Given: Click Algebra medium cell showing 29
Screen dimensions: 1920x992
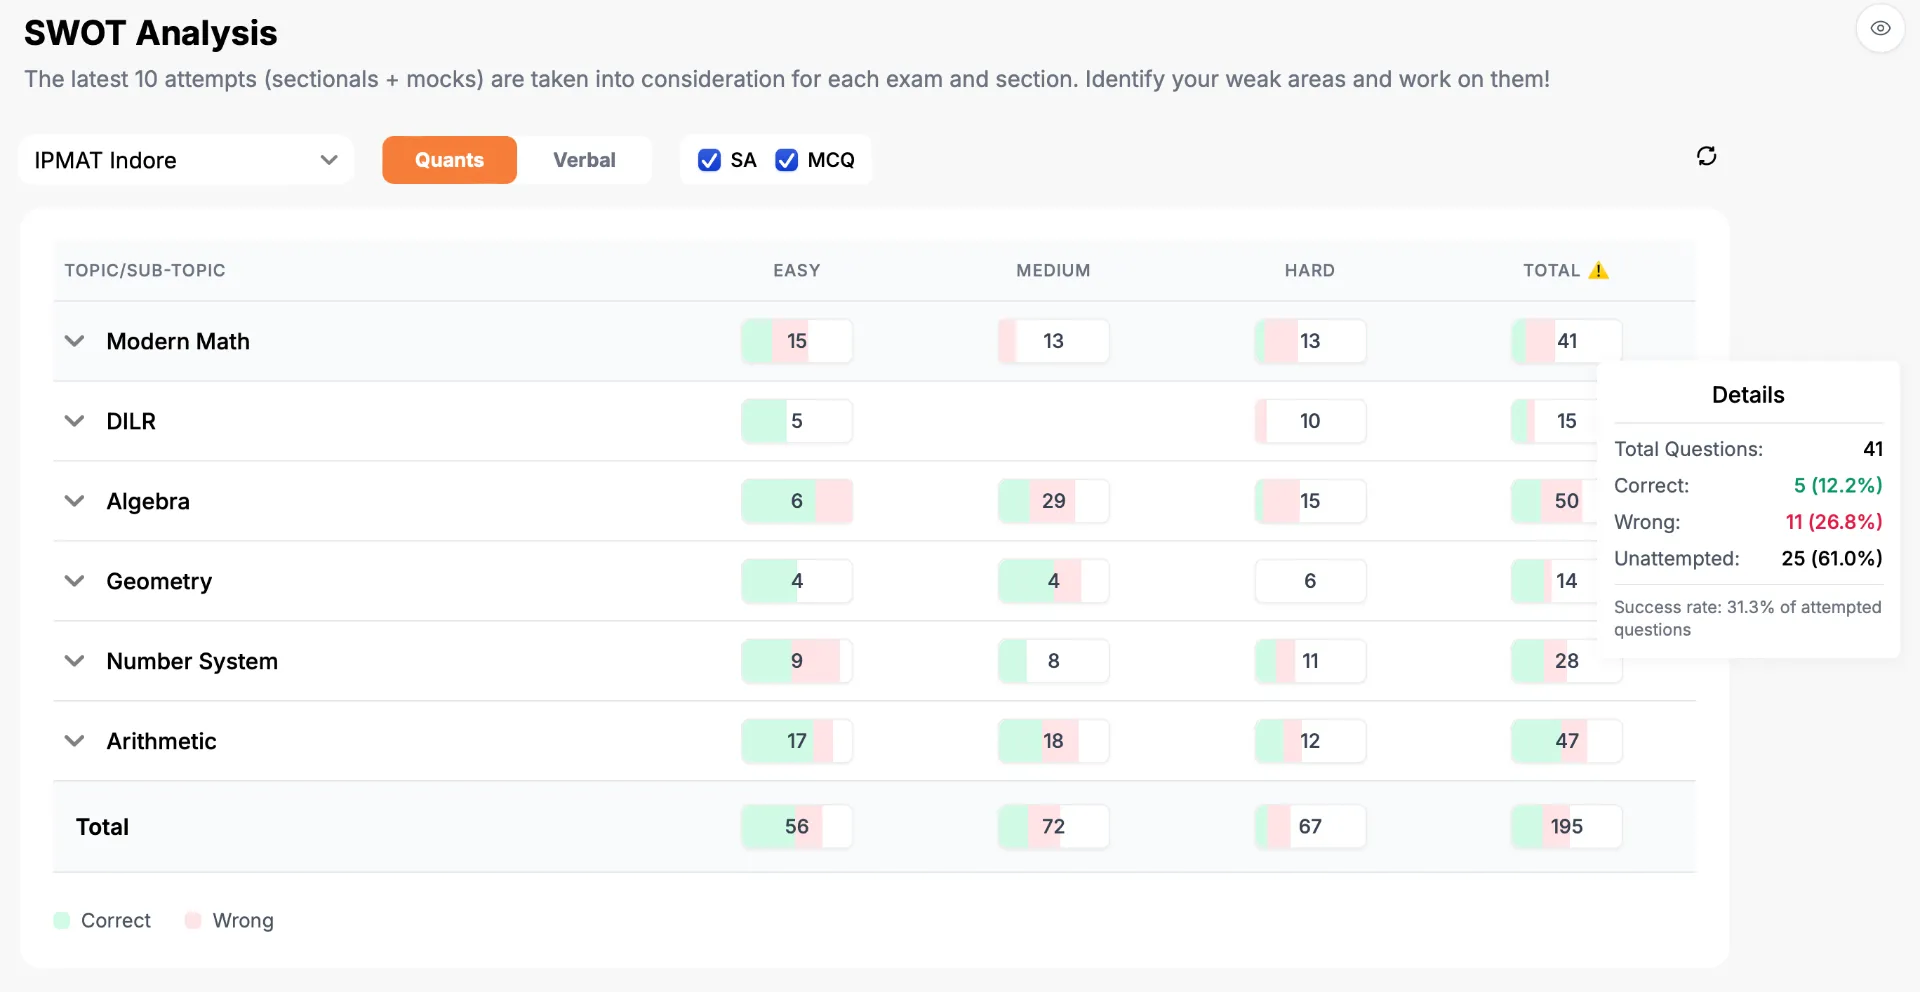Looking at the screenshot, I should tap(1053, 501).
